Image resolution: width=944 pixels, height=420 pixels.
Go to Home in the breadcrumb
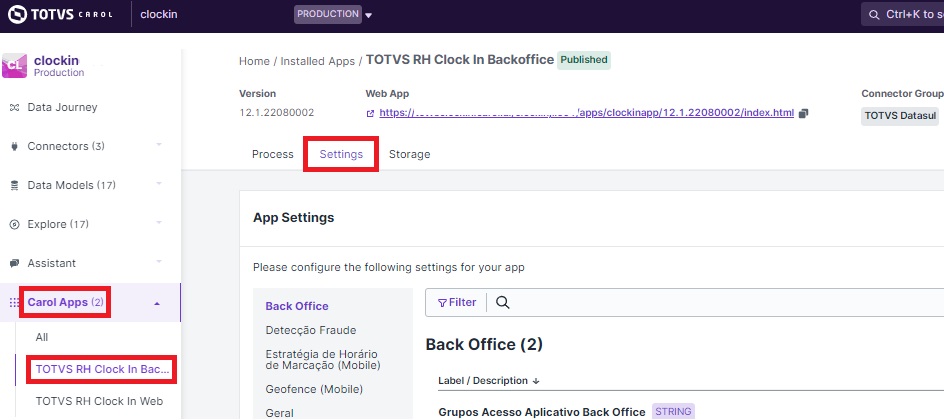pyautogui.click(x=254, y=61)
